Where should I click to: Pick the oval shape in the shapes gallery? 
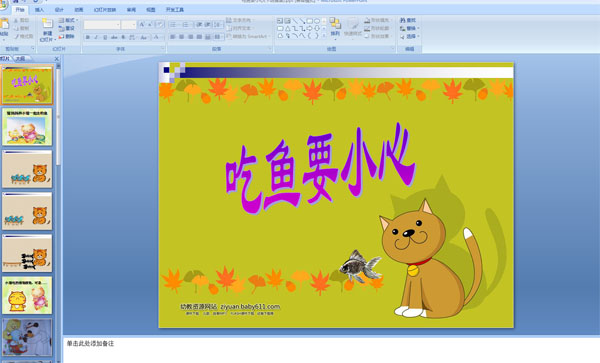point(317,21)
